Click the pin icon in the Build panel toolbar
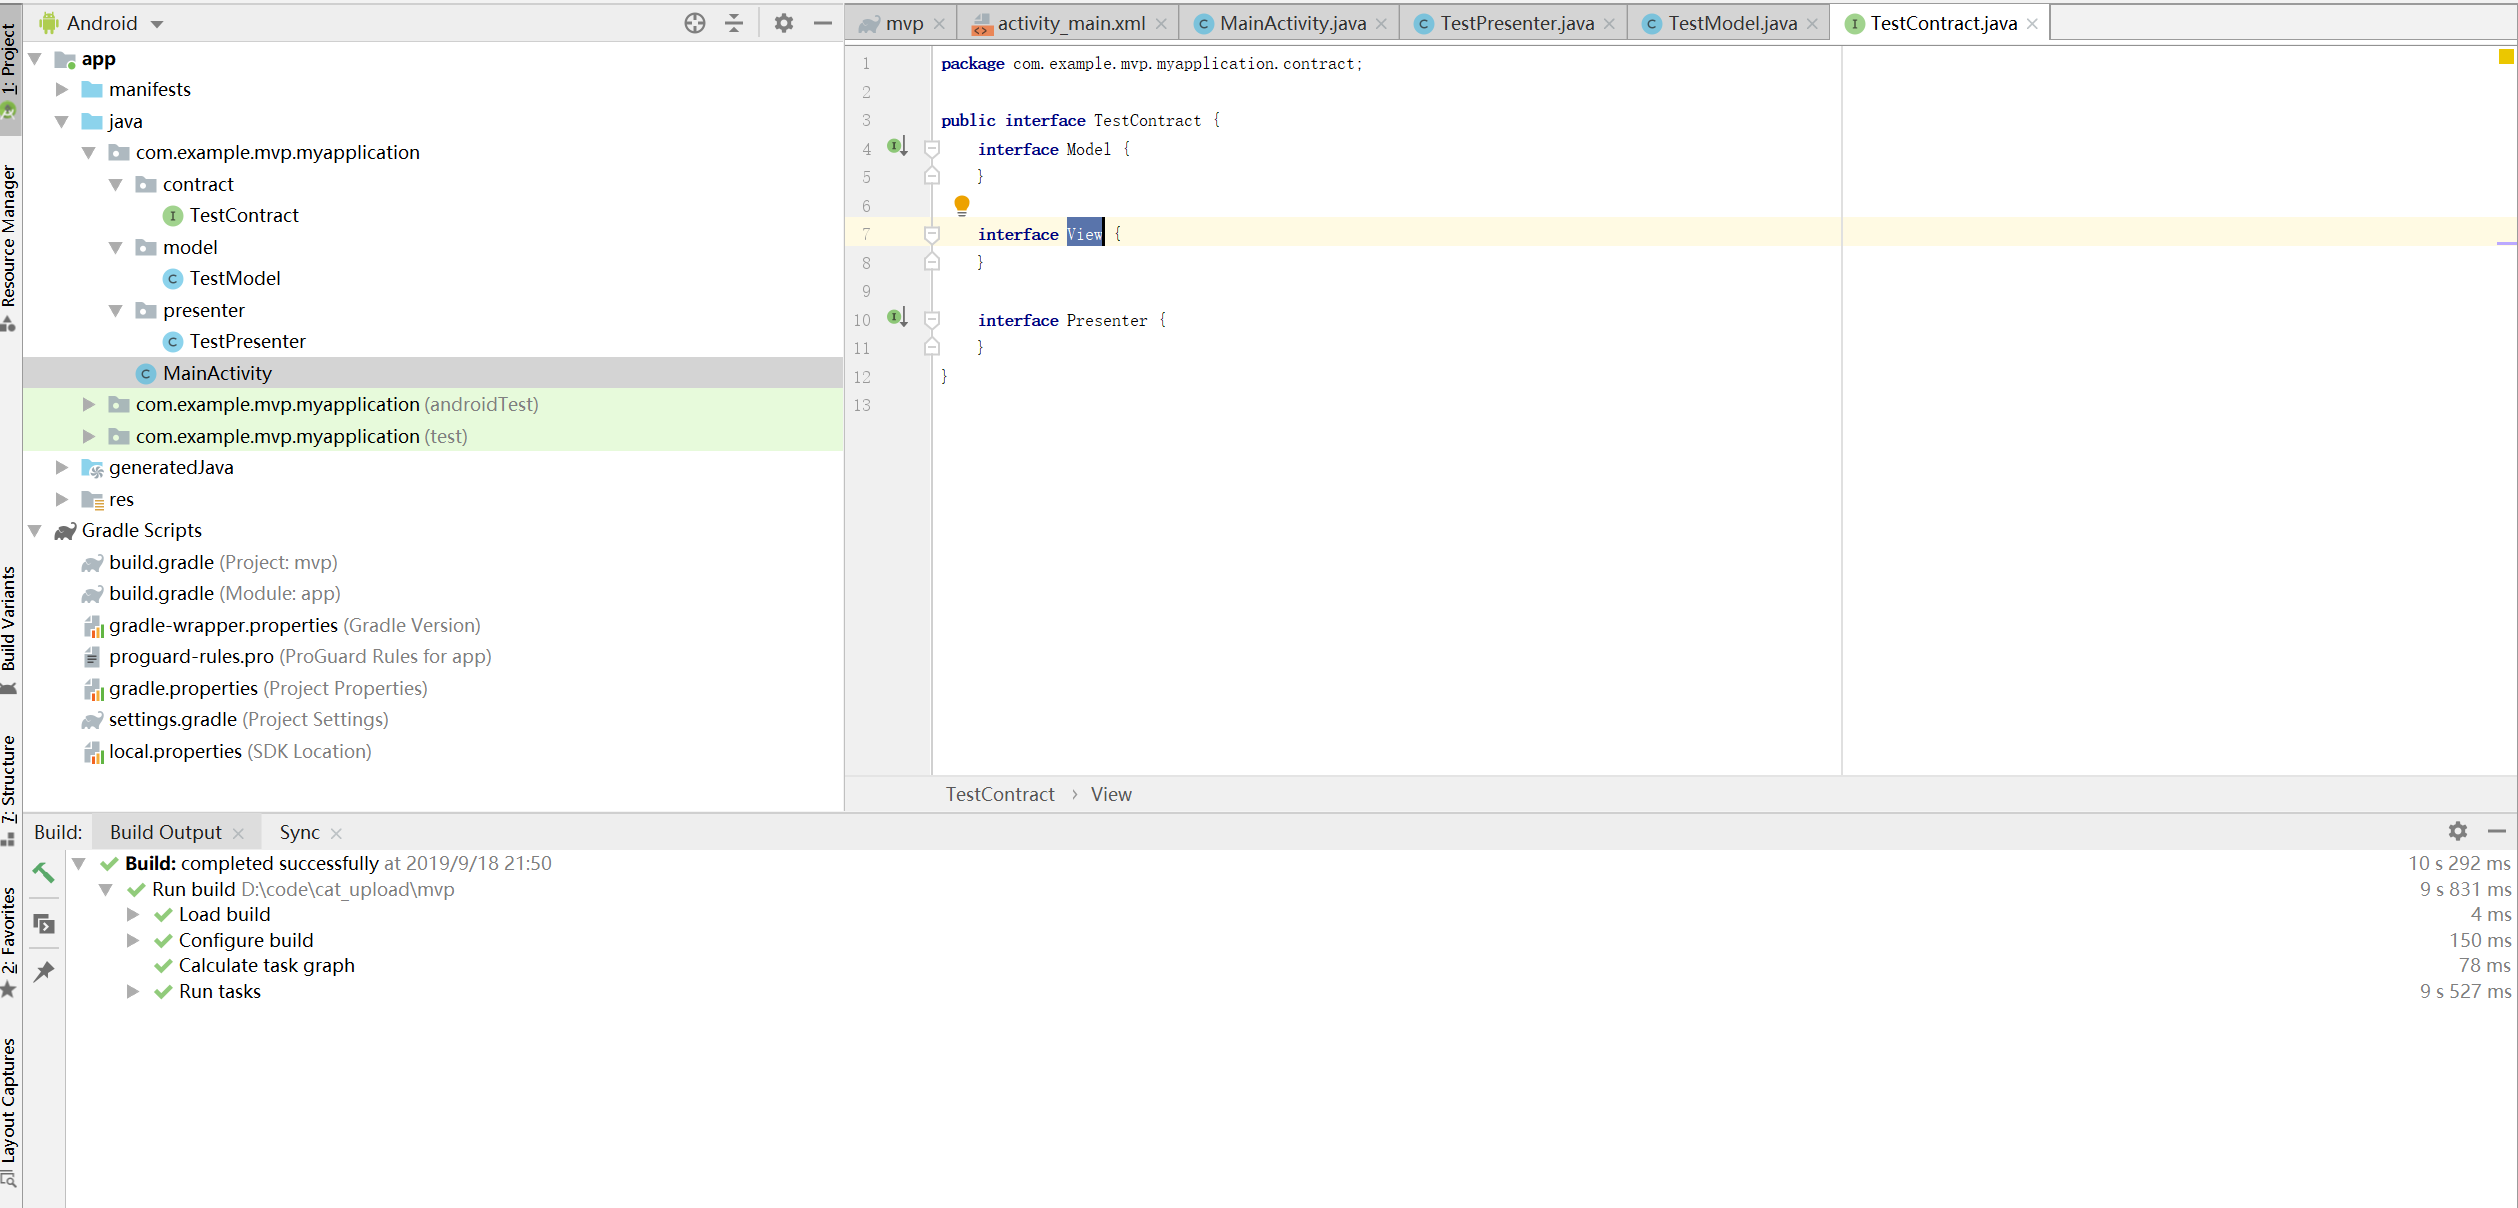Screen dimensions: 2518x1208 click(x=44, y=971)
